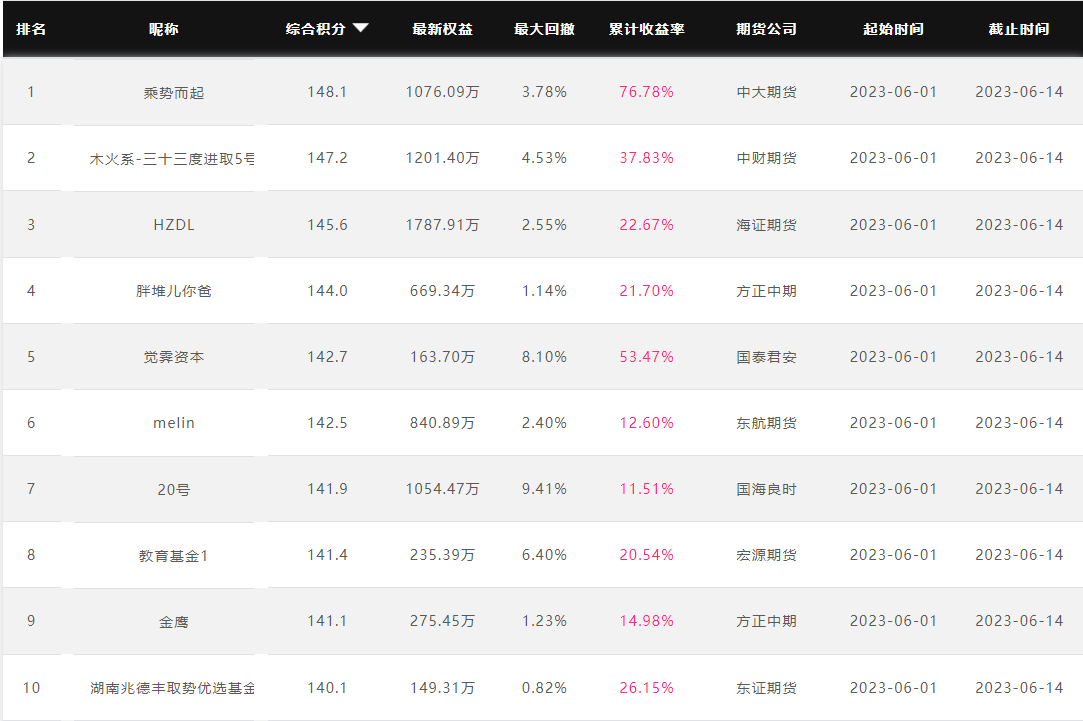This screenshot has height=721, width=1083.
Task: Select equity value 1076.09万
Action: 442,92
